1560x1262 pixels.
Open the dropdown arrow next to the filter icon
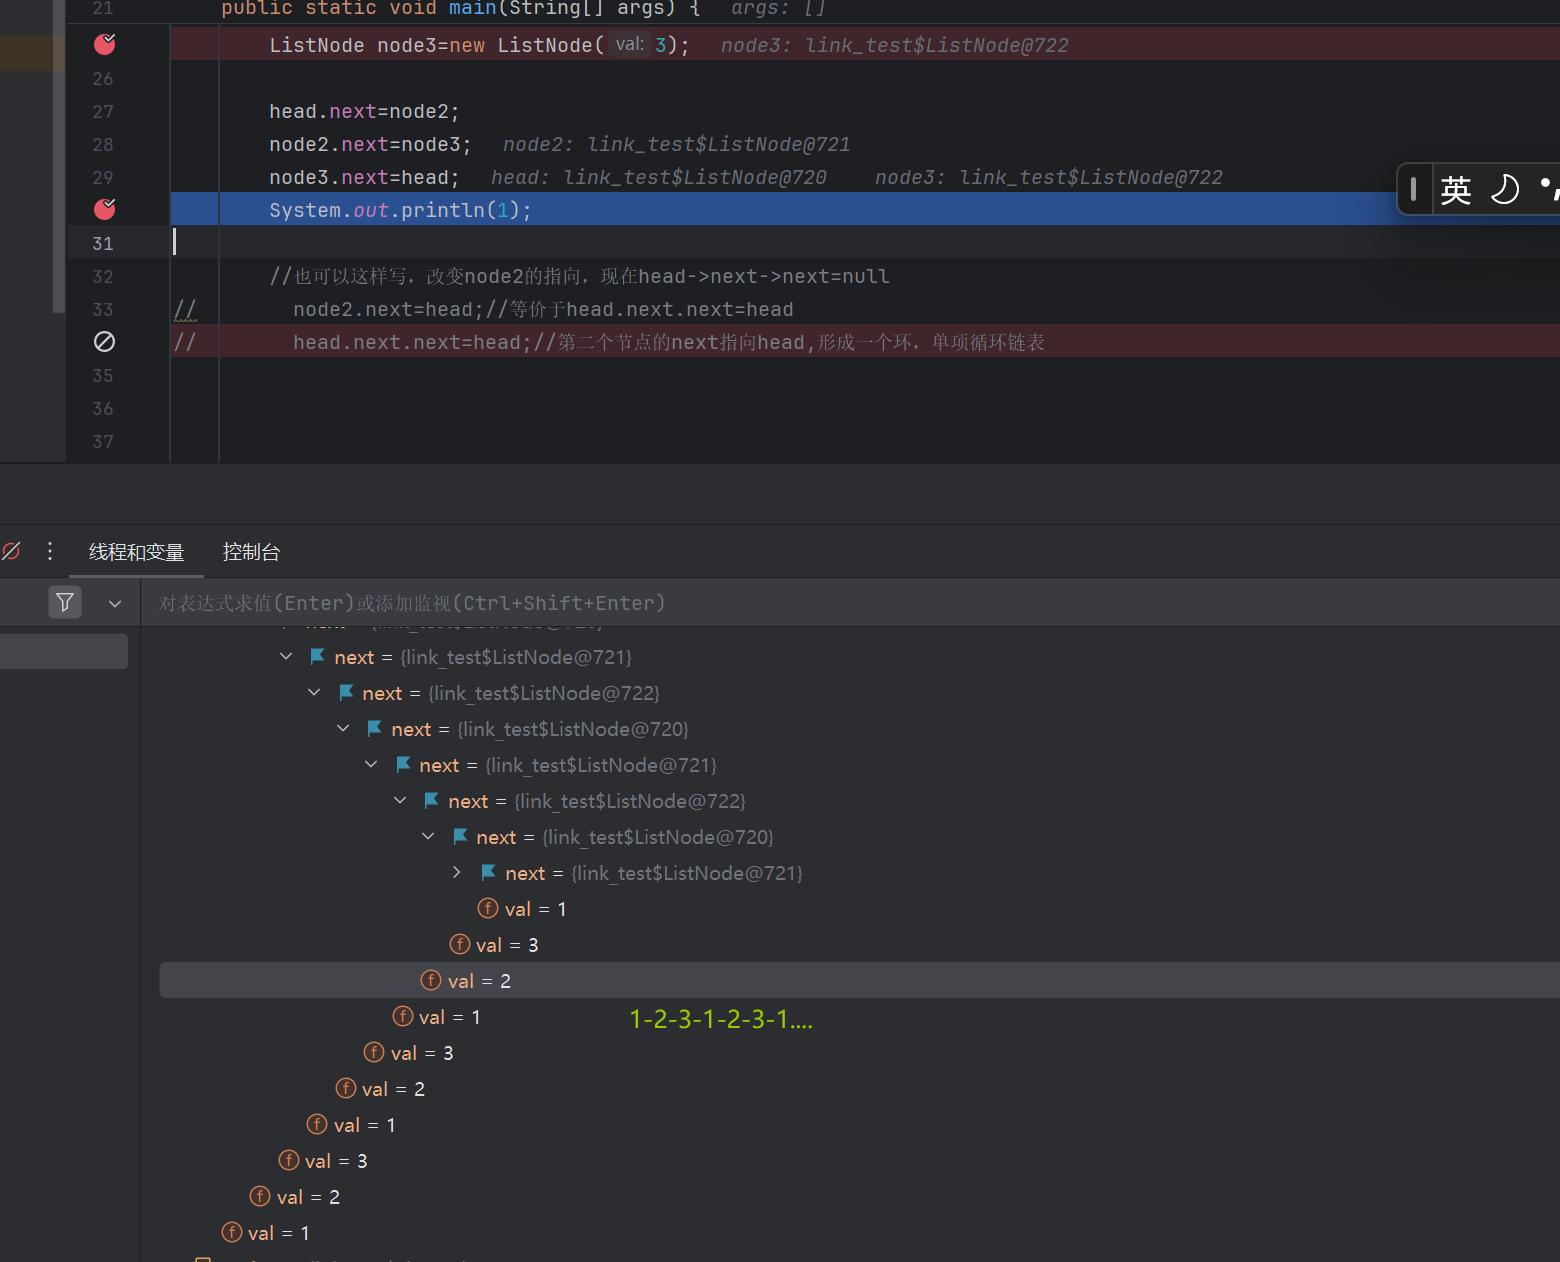tap(115, 603)
